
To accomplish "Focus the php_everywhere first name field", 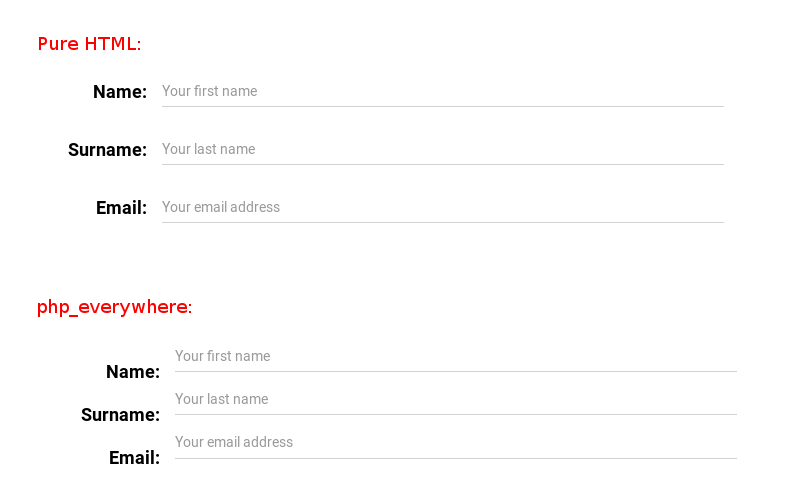I will point(456,357).
